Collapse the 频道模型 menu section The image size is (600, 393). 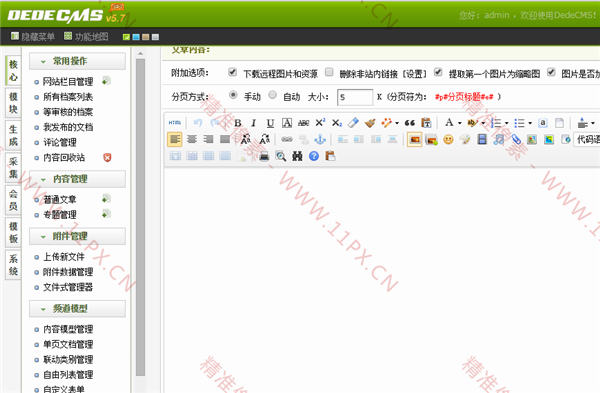point(77,308)
